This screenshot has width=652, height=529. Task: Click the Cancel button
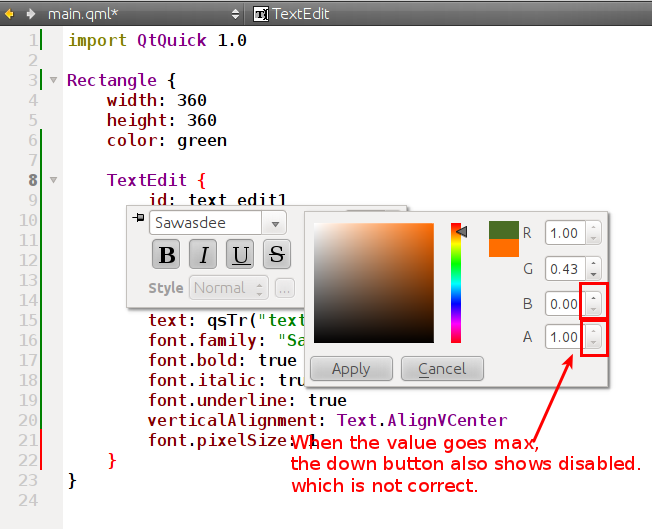442,369
